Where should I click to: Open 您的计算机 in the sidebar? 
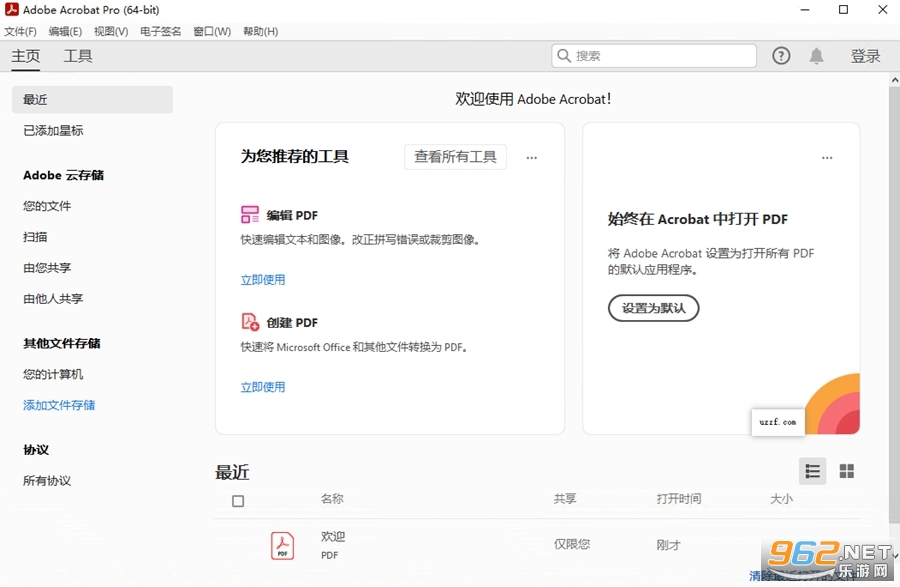[x=53, y=375]
